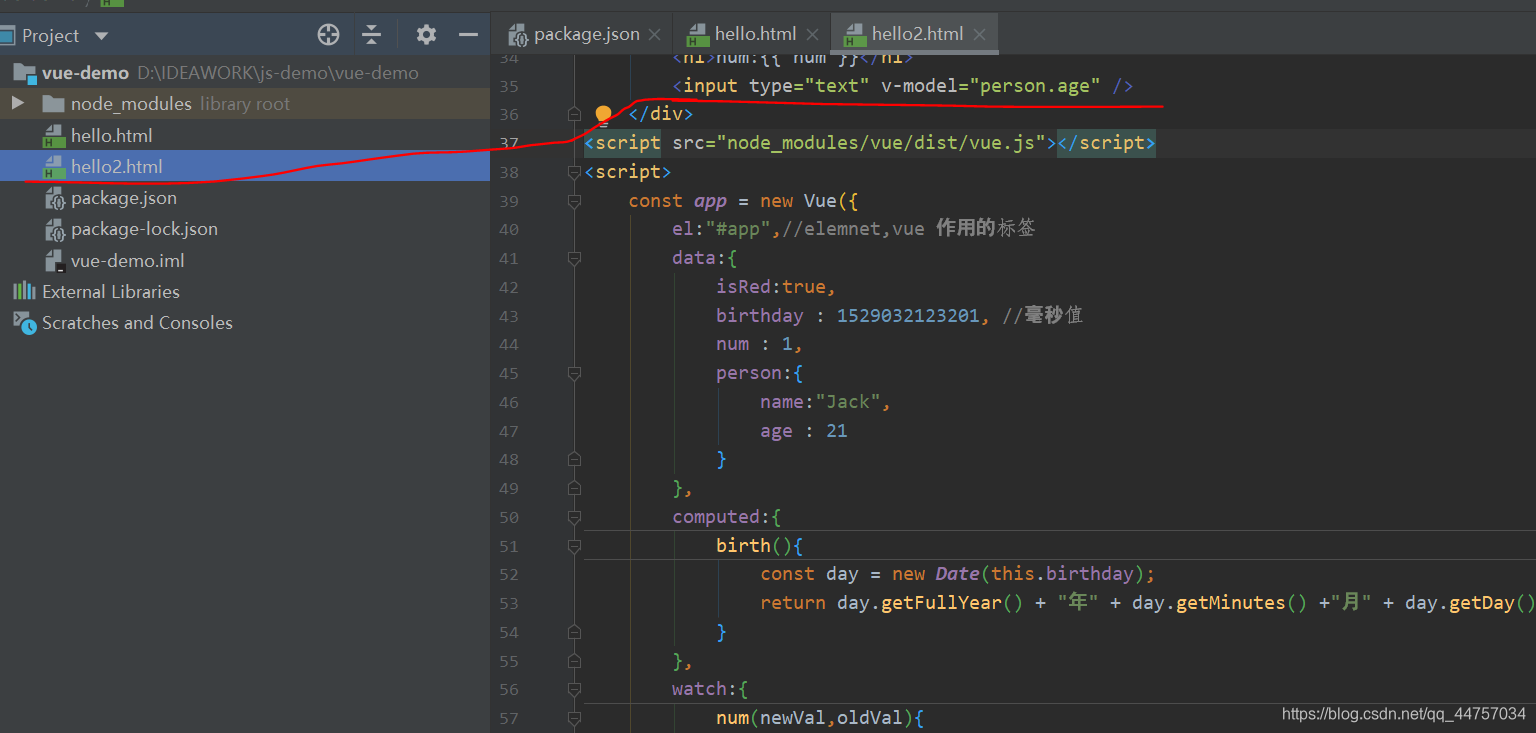Screen dimensions: 1536x733
Task: Click the yellow lightbulb intention icon
Action: 603,115
